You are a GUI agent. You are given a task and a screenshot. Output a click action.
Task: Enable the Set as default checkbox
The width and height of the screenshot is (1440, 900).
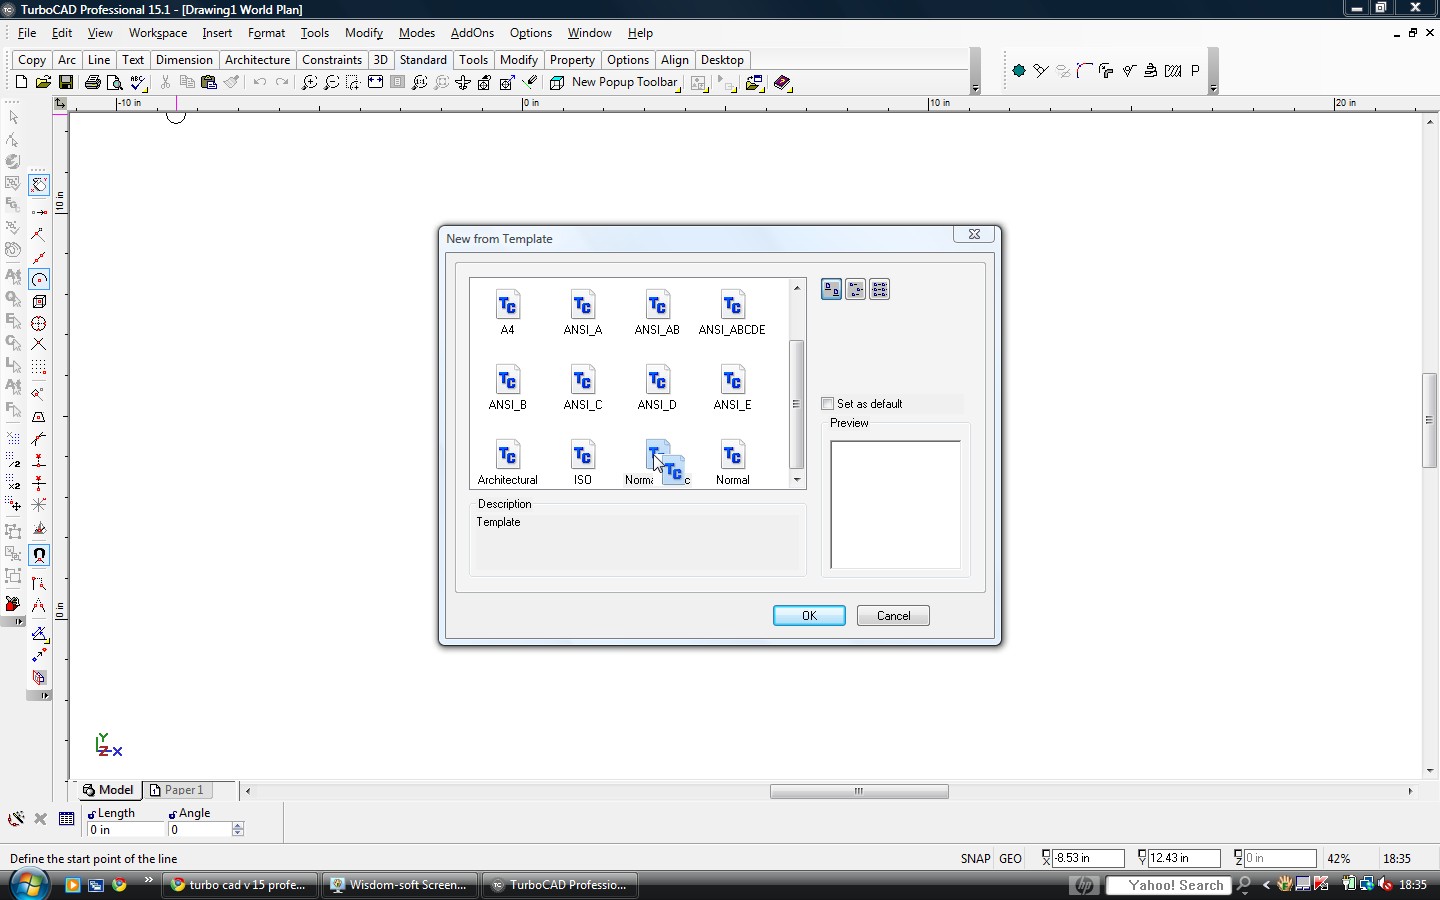coord(827,404)
